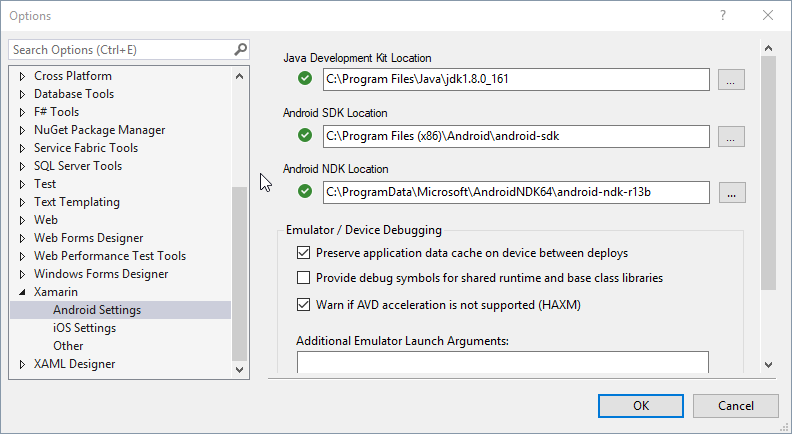Click the settings pane scrollbar down arrow
Image resolution: width=792 pixels, height=434 pixels.
768,364
